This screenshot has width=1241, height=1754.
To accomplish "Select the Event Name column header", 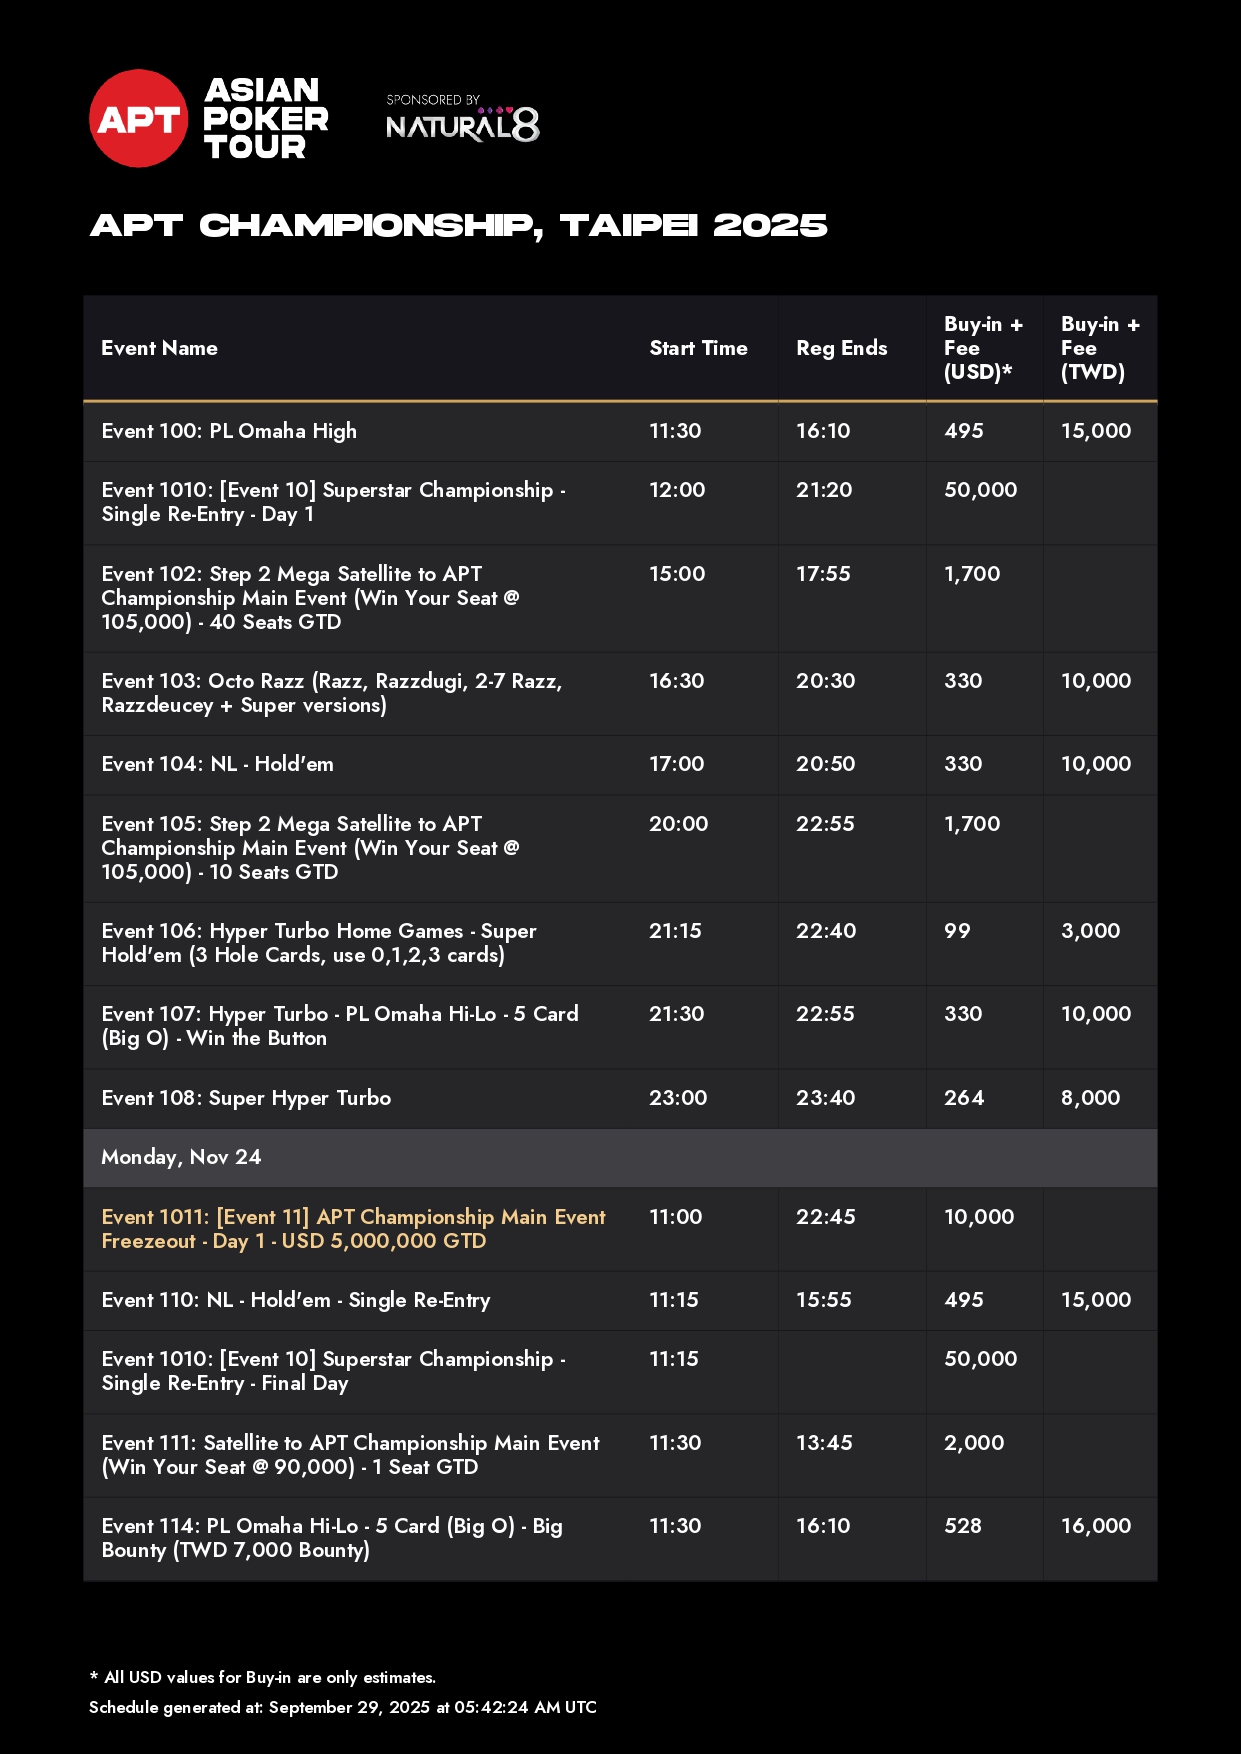I will 159,348.
